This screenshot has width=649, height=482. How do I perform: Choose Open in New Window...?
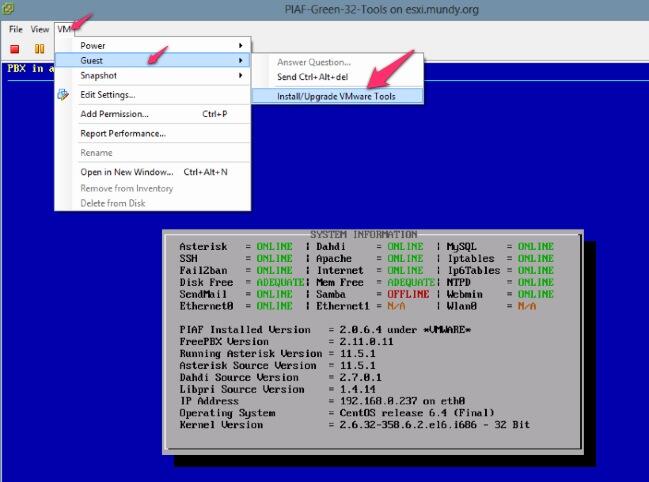[x=152, y=172]
